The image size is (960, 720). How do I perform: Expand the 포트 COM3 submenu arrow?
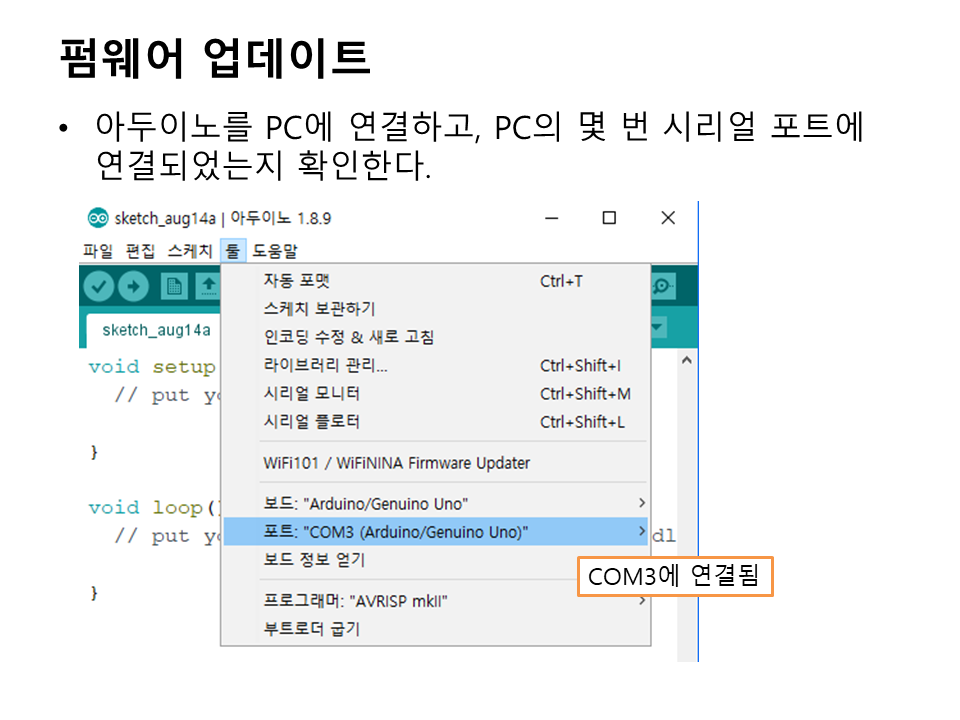pos(642,531)
